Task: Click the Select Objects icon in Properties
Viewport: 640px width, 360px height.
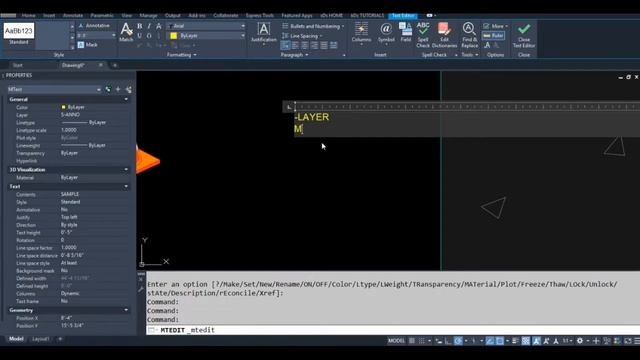Action: 118,89
